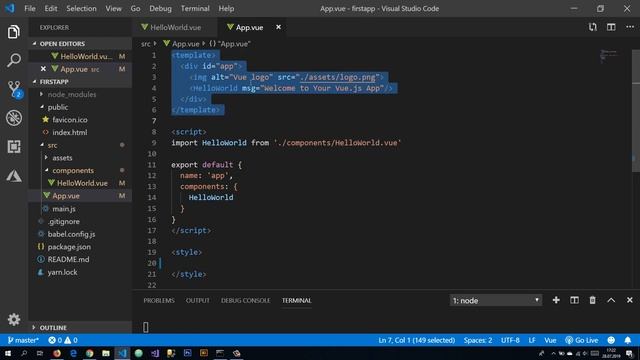Open the Azure view in activity bar
Image resolution: width=640 pixels, height=360 pixels.
click(x=14, y=176)
